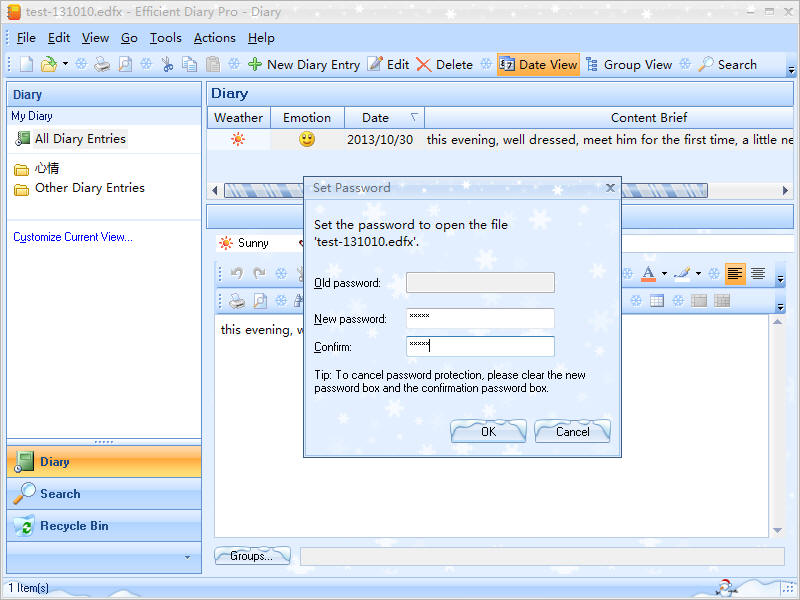Screen dimensions: 800x600
Task: Open the Actions menu
Action: (x=214, y=38)
